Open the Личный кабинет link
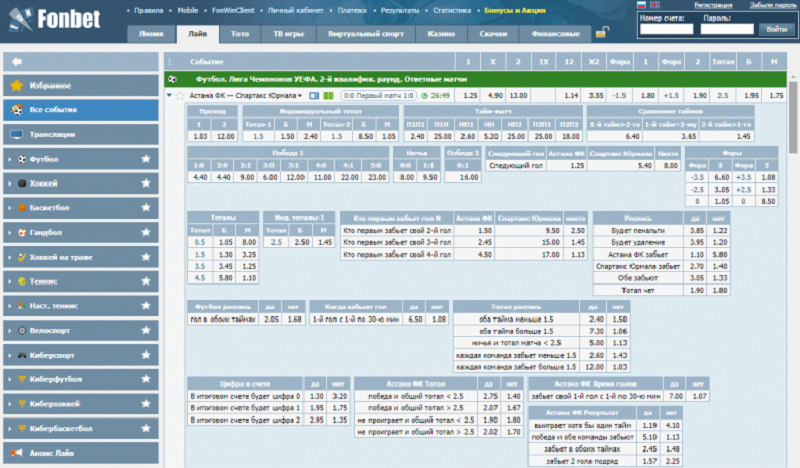800x468 pixels. coord(296,10)
